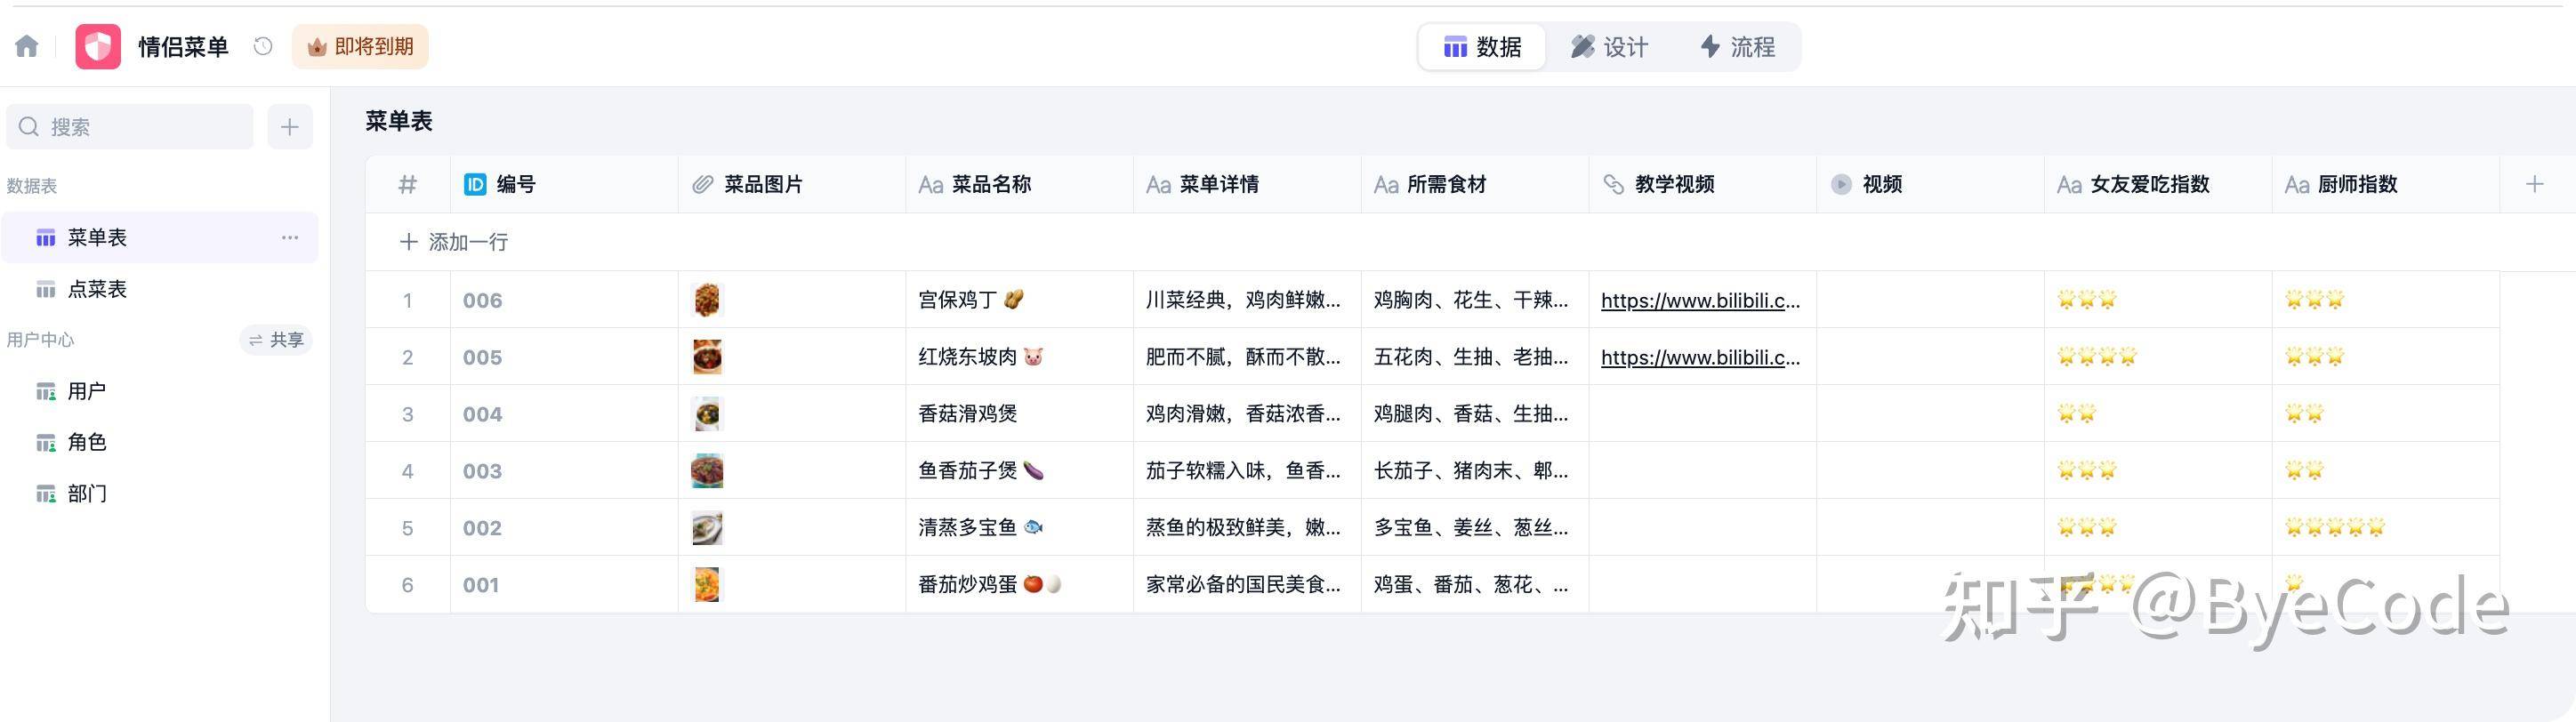Open bilibili link in row 006
Image resolution: width=2576 pixels, height=722 pixels.
click(1700, 300)
